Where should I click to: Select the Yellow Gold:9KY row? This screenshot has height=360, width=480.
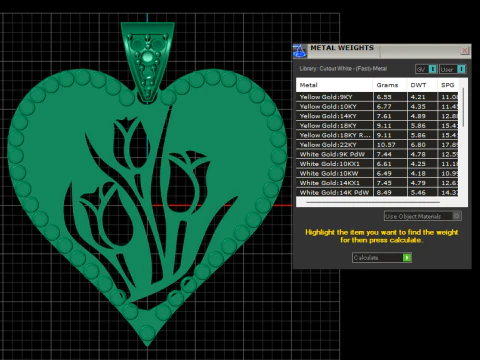(377, 97)
